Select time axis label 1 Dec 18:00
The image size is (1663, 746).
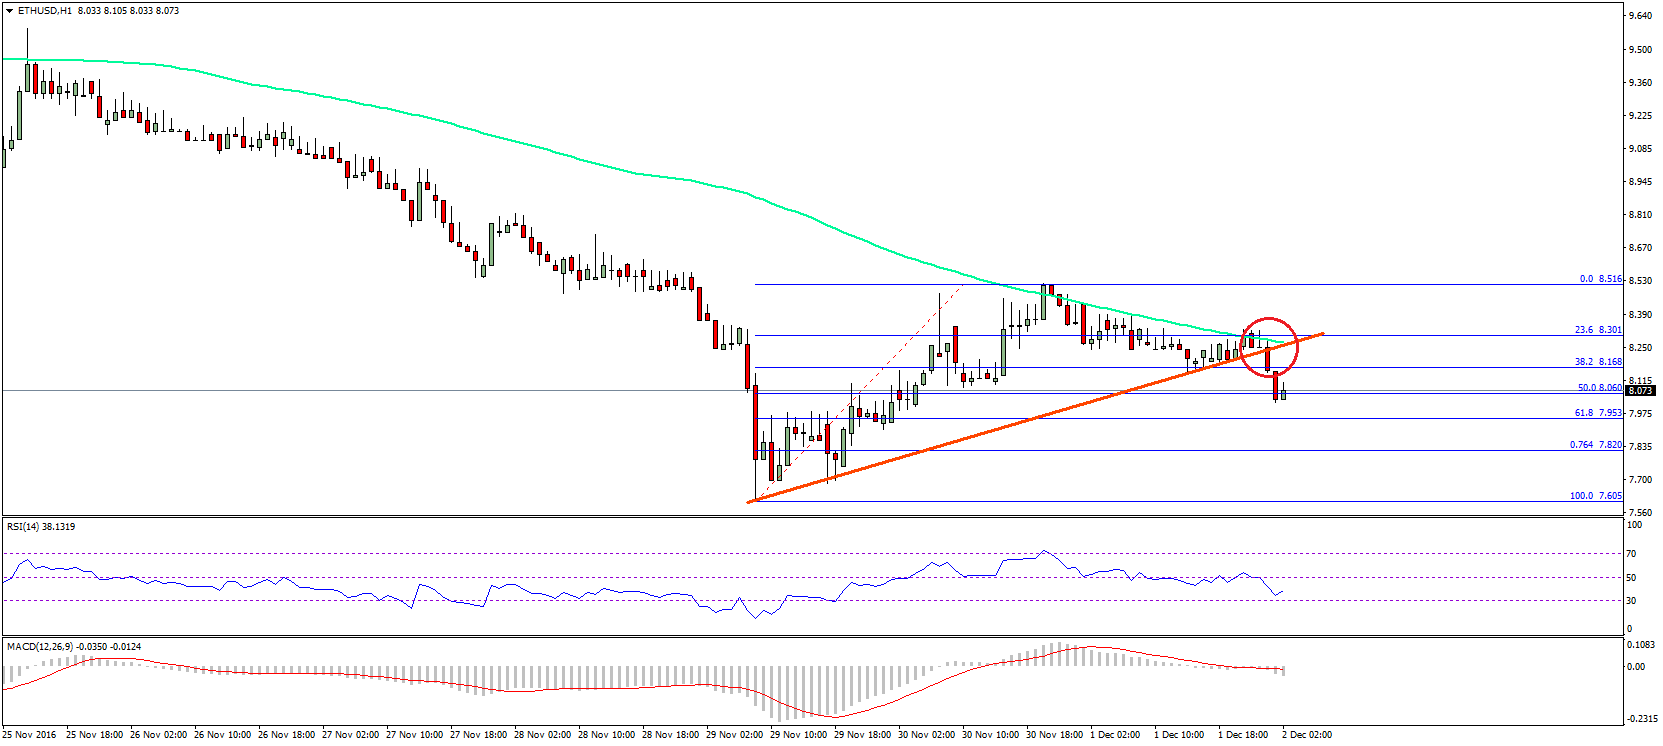click(1243, 735)
